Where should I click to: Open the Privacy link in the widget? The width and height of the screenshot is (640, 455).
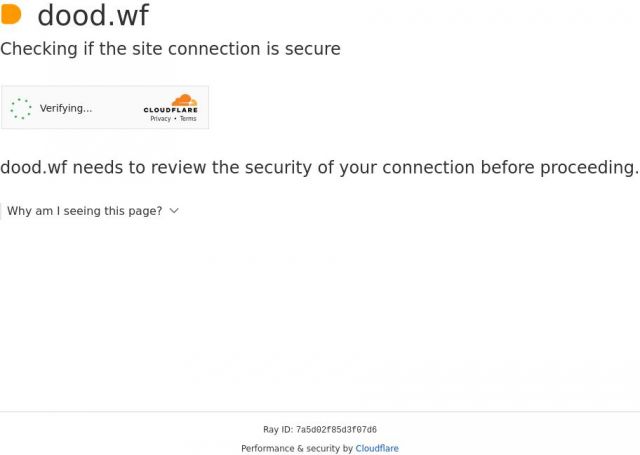point(160,119)
